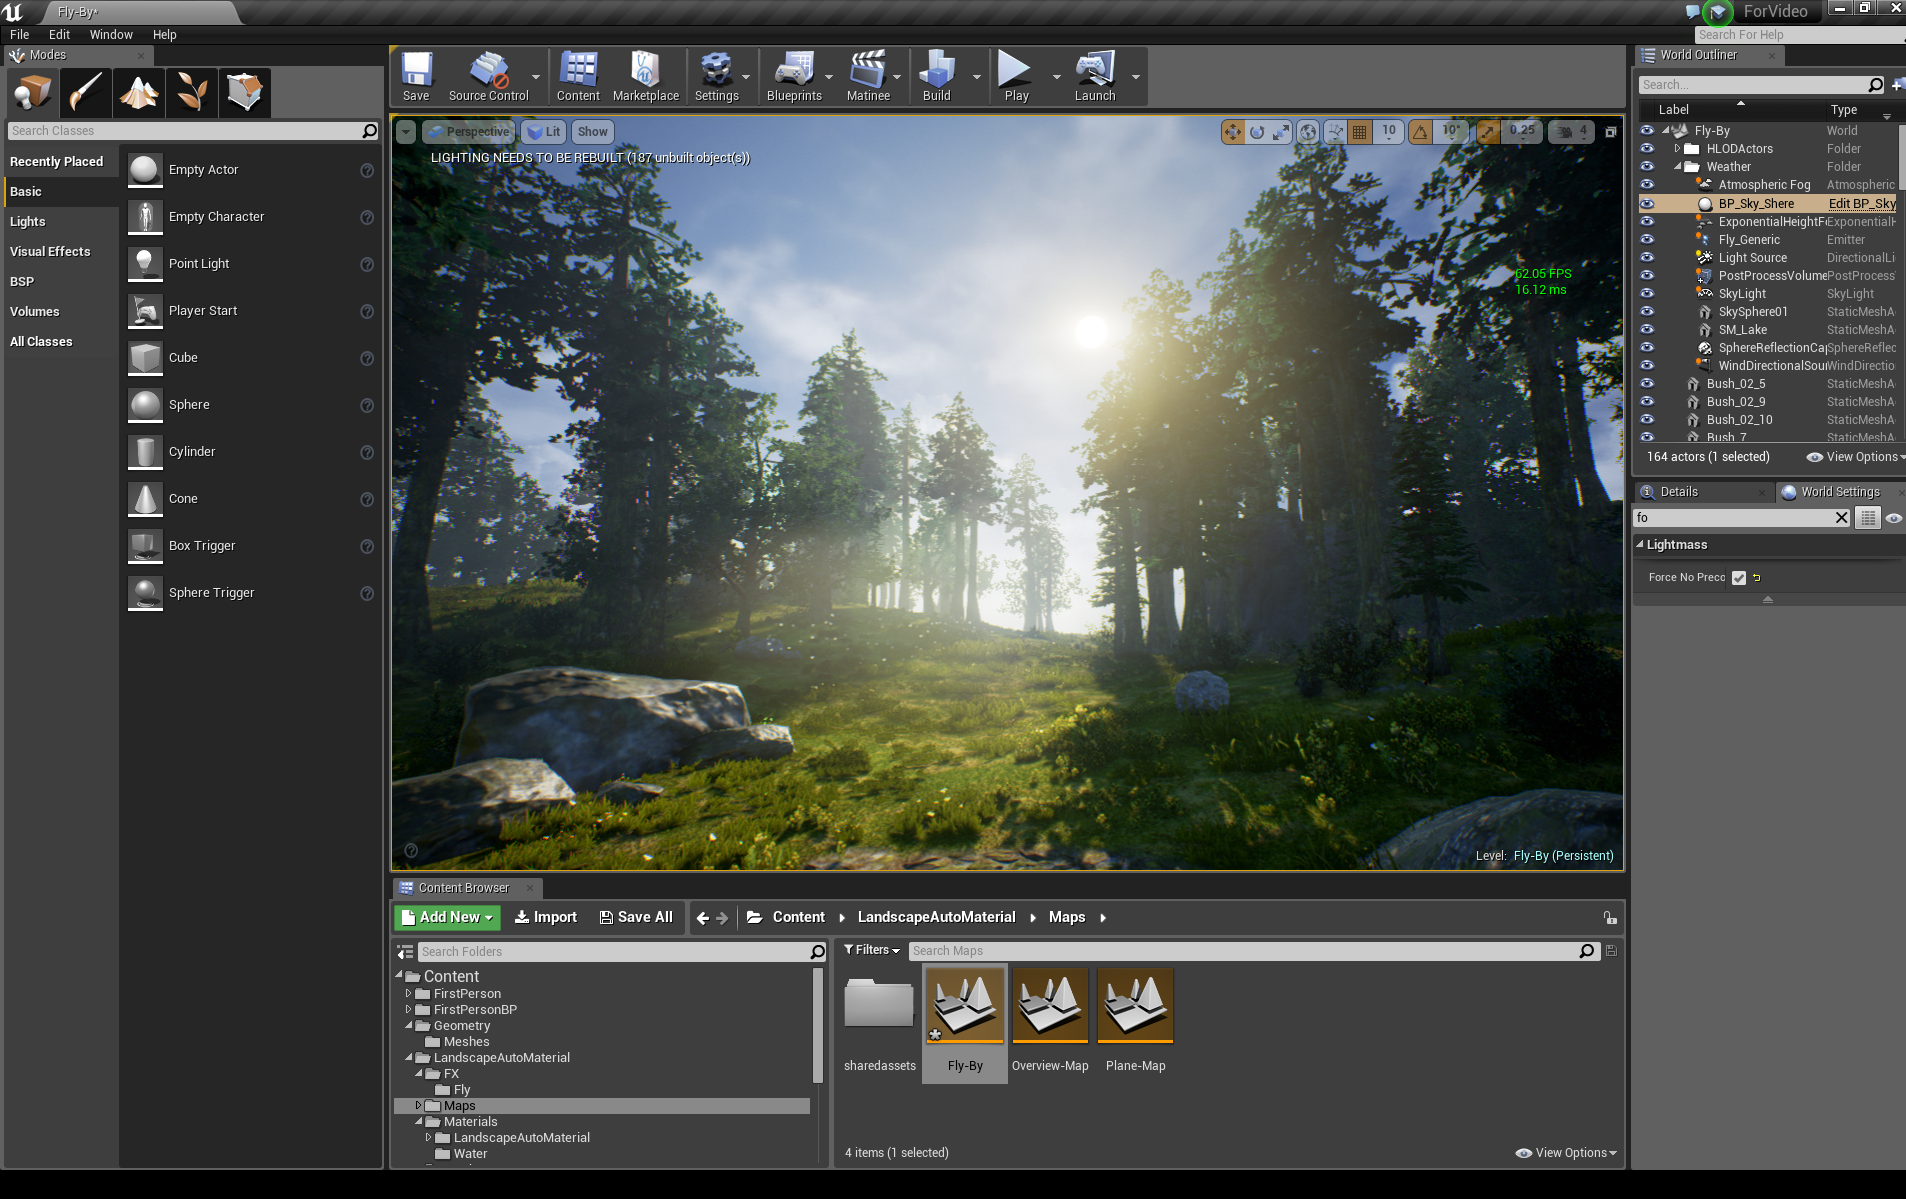Open the File menu
The width and height of the screenshot is (1906, 1199).
point(20,35)
